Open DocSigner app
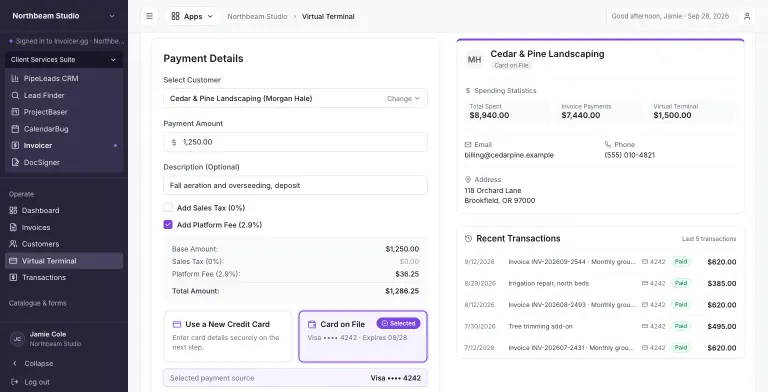This screenshot has width=768, height=392. coord(64,162)
